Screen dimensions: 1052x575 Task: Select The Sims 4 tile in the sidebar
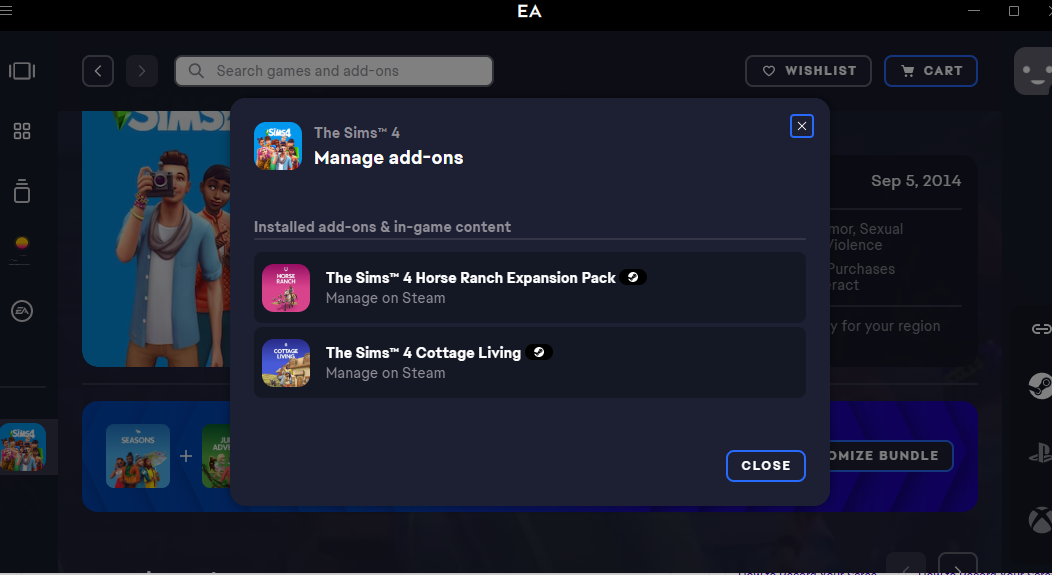click(23, 447)
